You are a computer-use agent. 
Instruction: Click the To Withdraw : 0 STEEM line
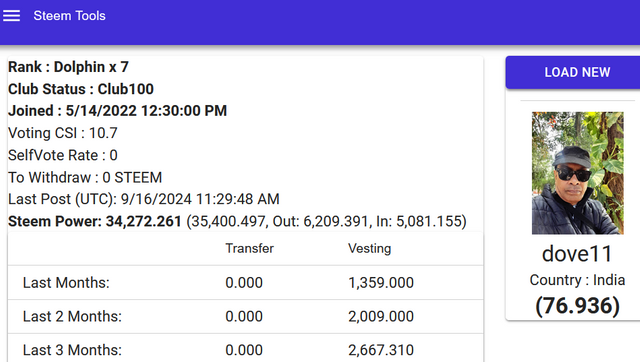click(x=85, y=178)
